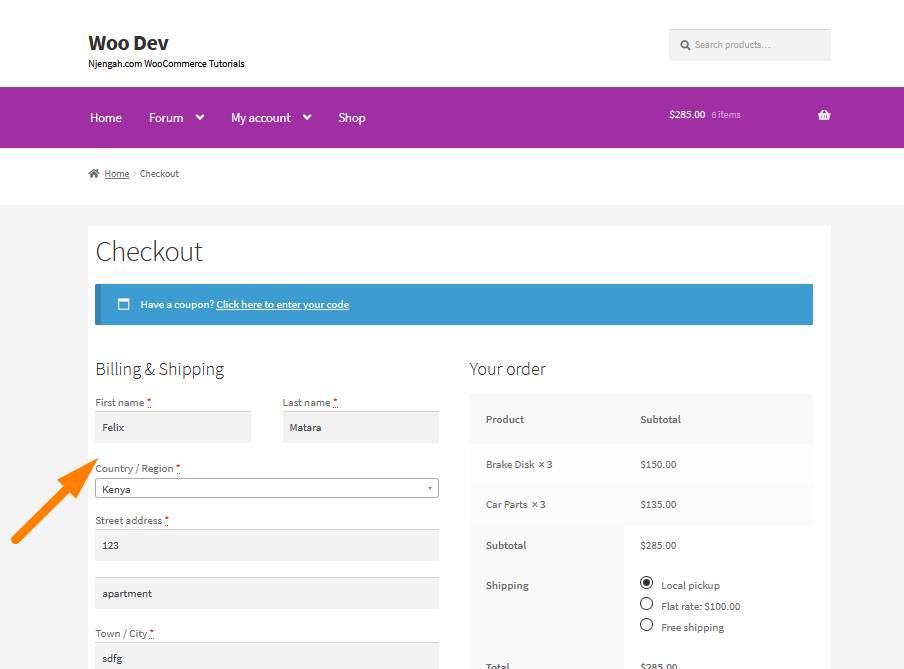Expand the My account menu chevron

pyautogui.click(x=307, y=117)
